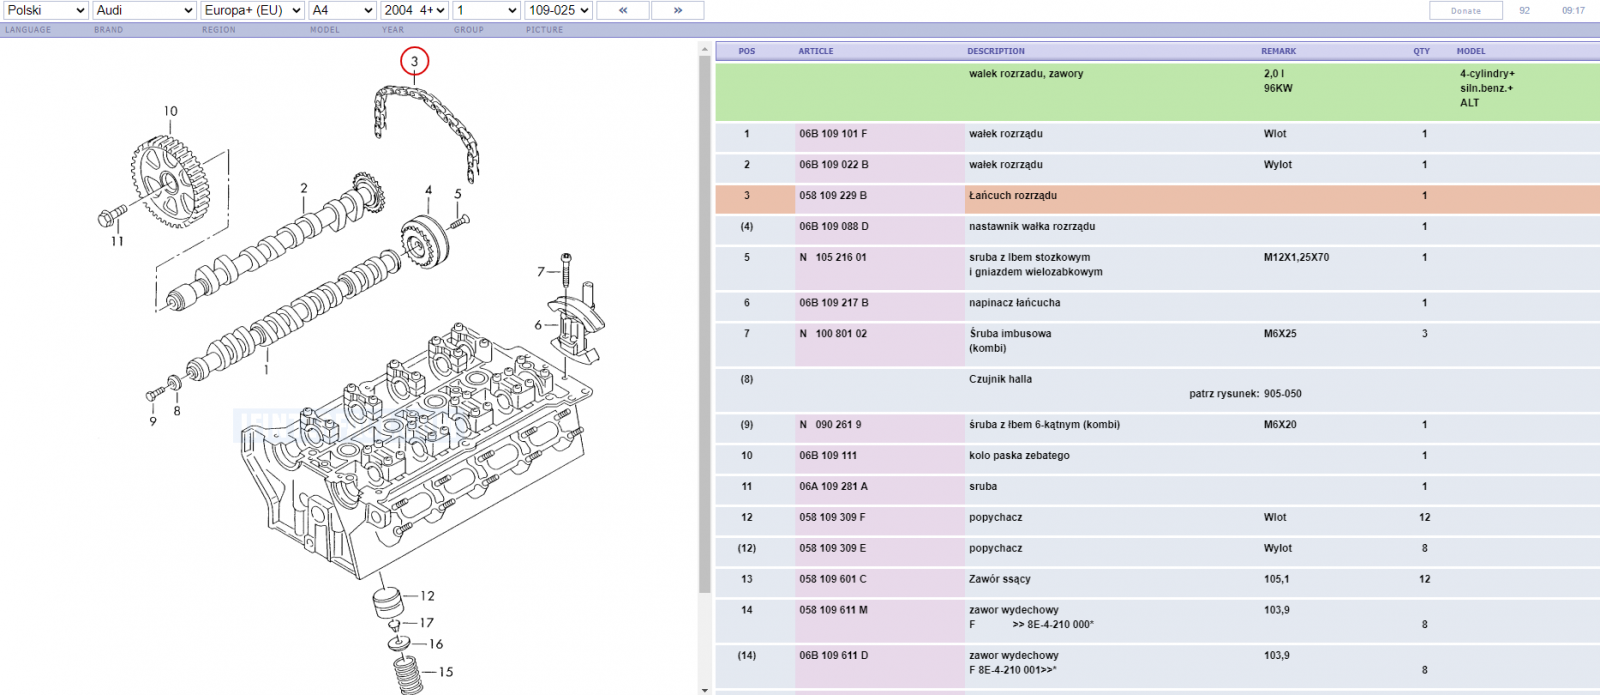Click the Donate button
The width and height of the screenshot is (1600, 695).
pos(1466,10)
